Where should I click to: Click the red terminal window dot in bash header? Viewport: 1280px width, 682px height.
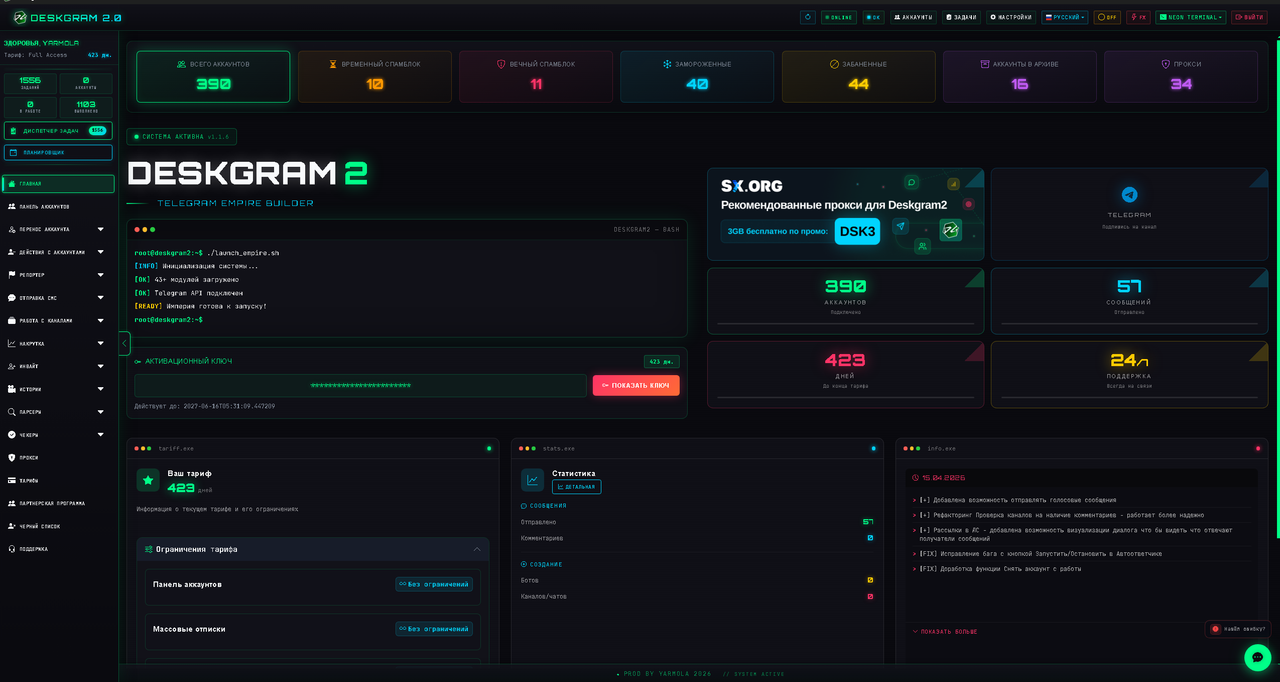click(137, 230)
